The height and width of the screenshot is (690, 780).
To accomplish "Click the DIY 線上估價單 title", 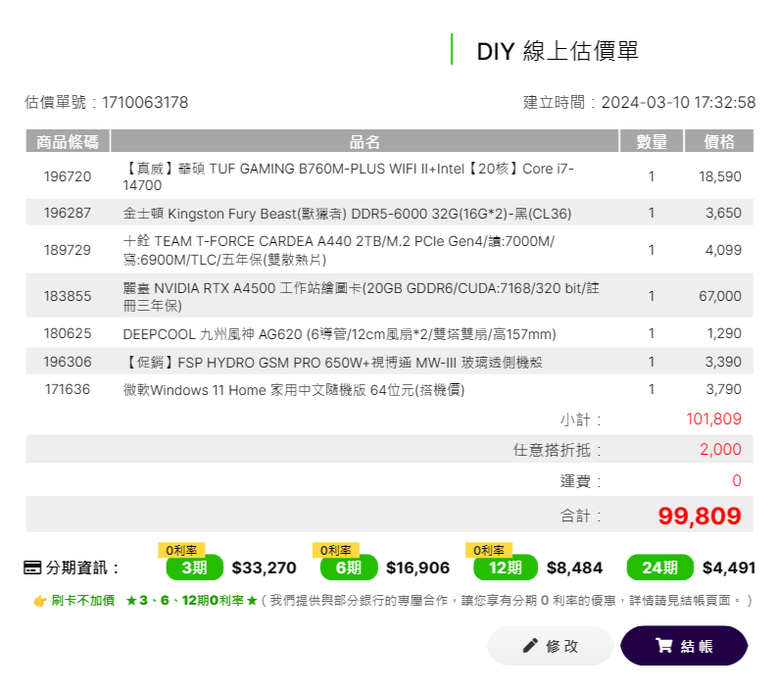I will pyautogui.click(x=557, y=51).
